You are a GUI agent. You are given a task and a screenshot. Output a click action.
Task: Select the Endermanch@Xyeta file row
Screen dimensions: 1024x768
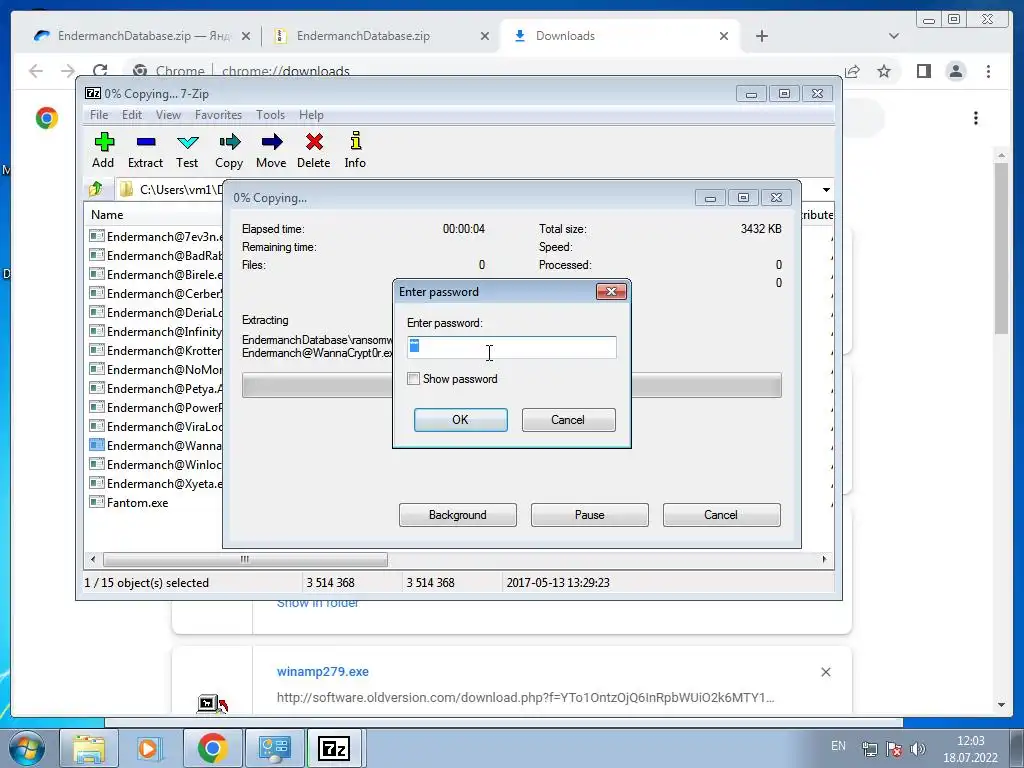pyautogui.click(x=155, y=484)
